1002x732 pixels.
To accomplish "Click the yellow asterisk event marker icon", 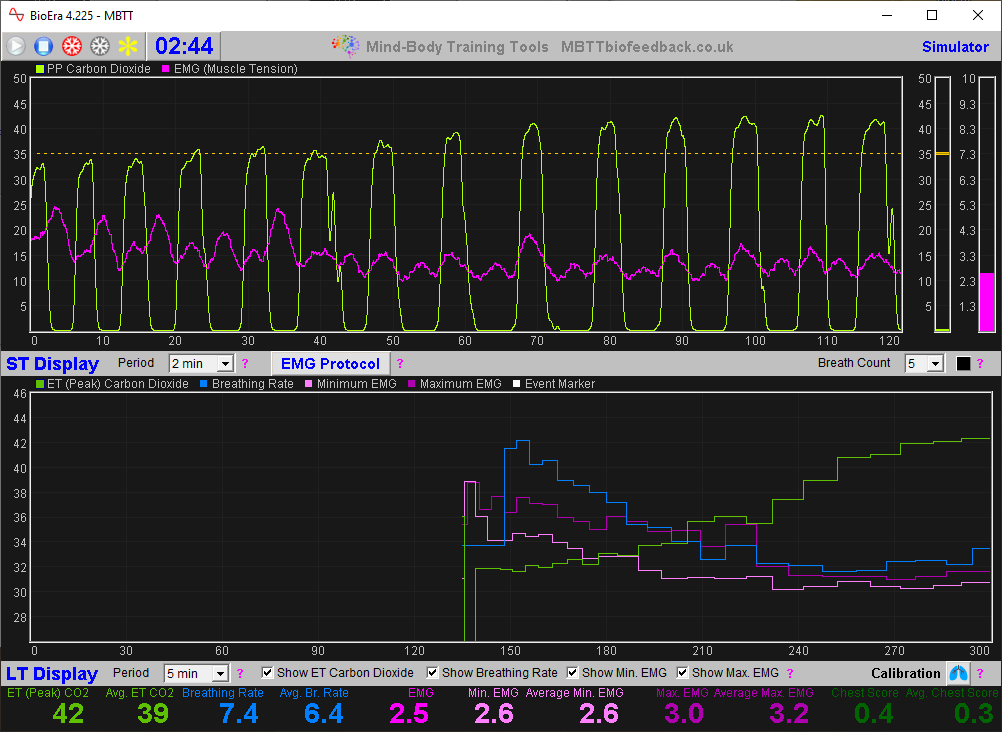I will click(x=126, y=45).
